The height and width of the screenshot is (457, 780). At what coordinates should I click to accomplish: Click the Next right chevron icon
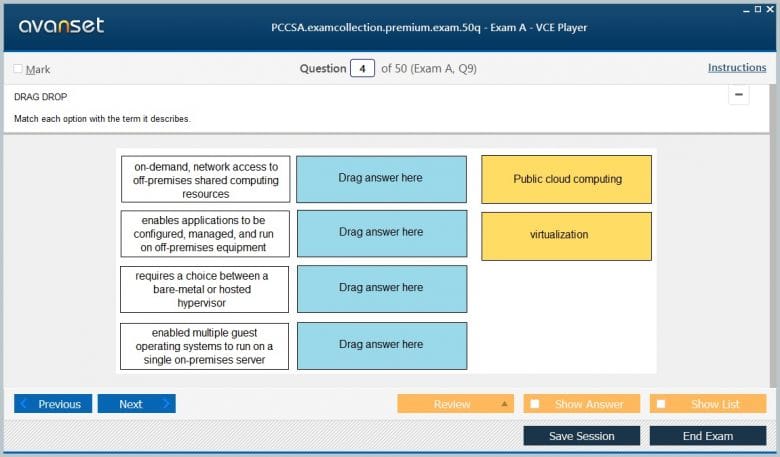click(x=166, y=404)
